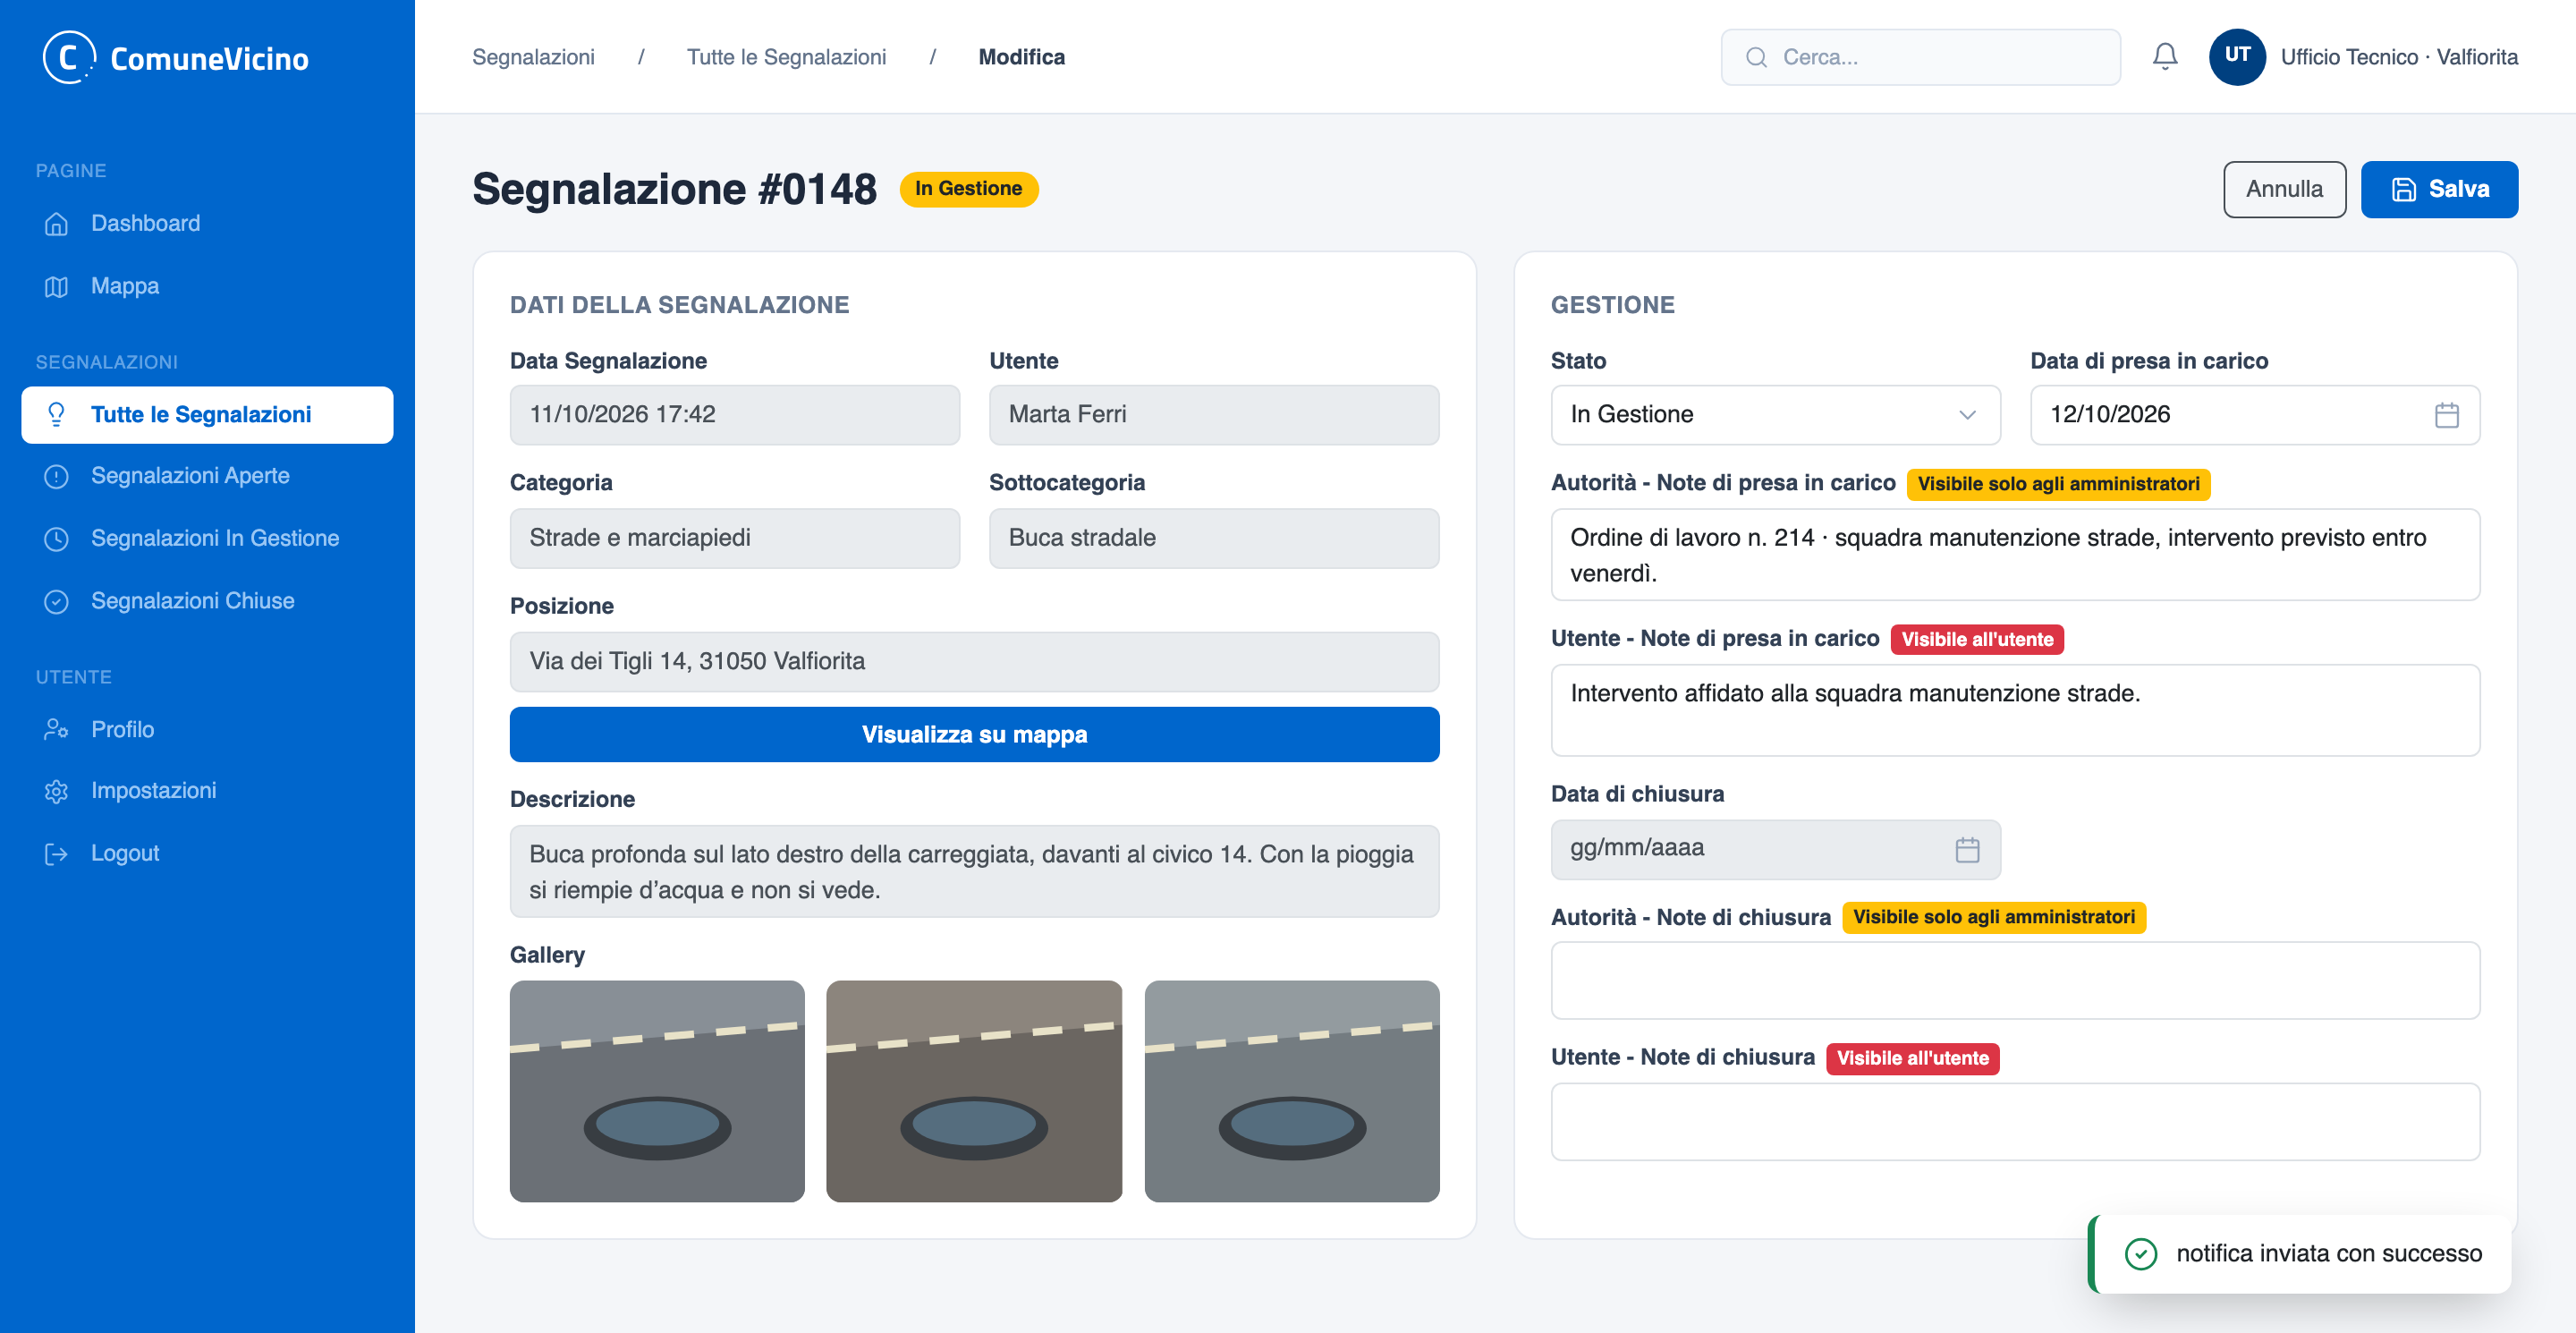Edit Utente note di presa in carico
The width and height of the screenshot is (2576, 1333).
click(x=2015, y=710)
